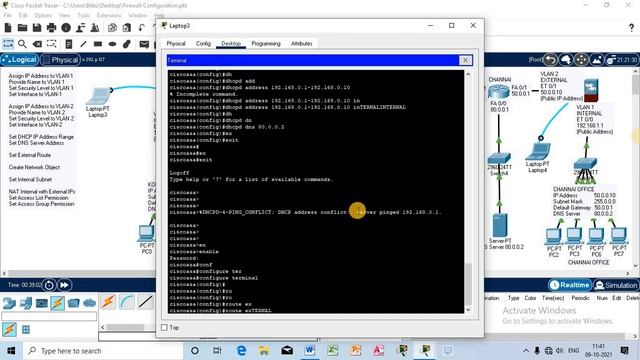
Task: Choose the automatic connection lightning cable
Action: tap(108, 302)
